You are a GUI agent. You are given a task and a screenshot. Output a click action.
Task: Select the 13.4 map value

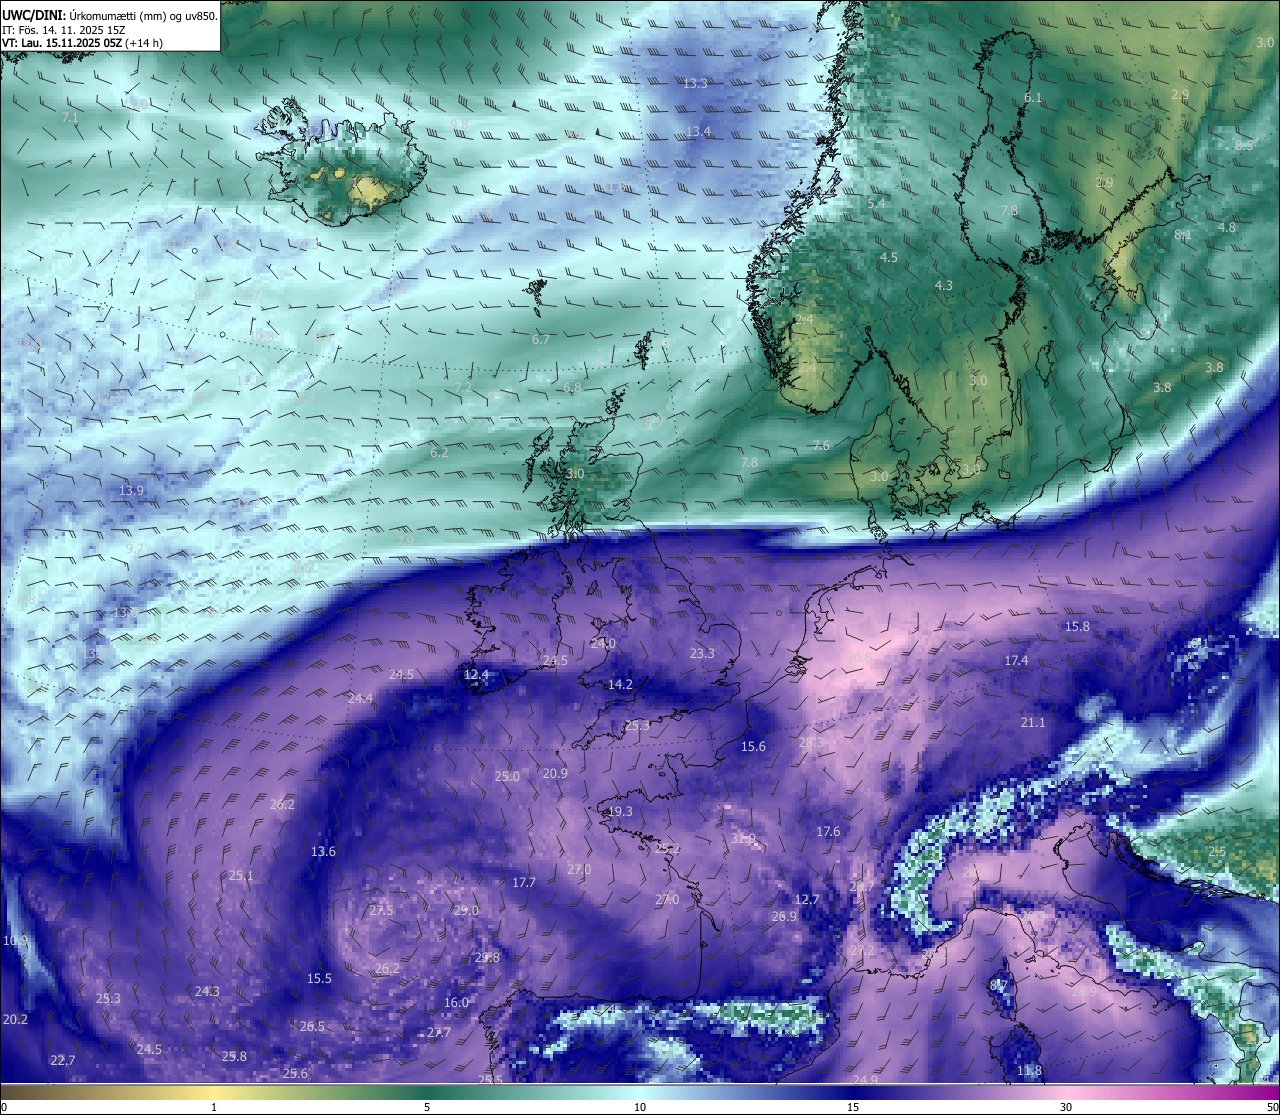[x=699, y=132]
